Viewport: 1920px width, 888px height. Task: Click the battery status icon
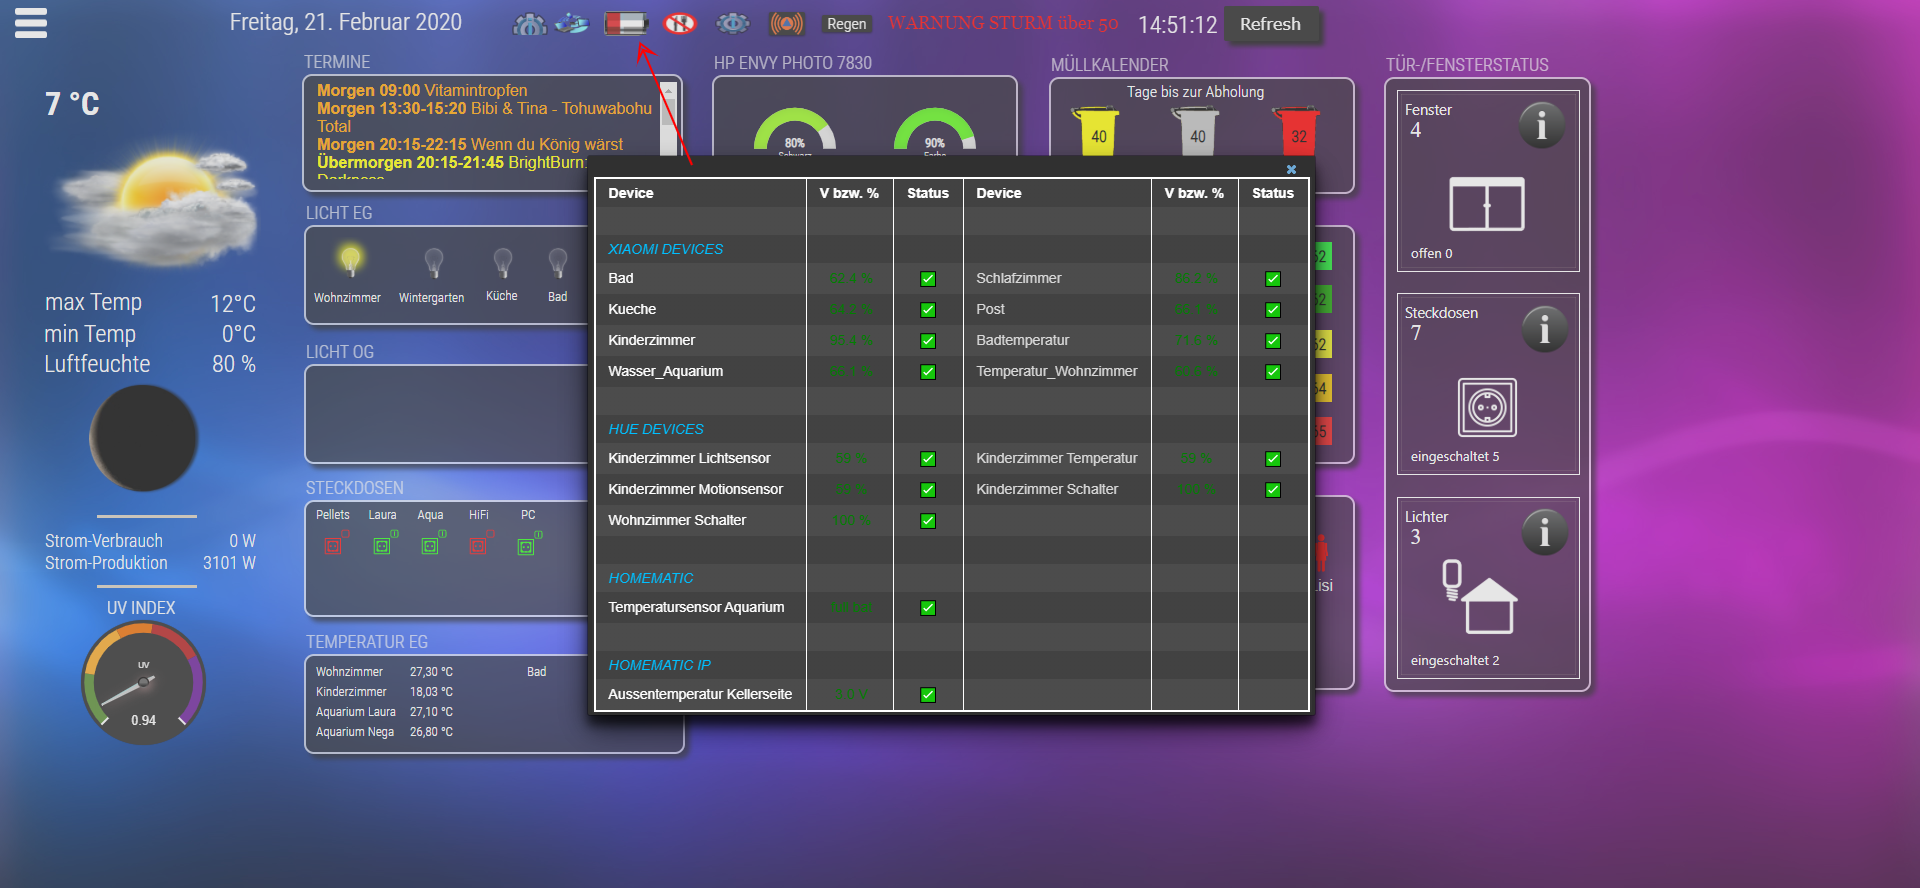tap(626, 23)
